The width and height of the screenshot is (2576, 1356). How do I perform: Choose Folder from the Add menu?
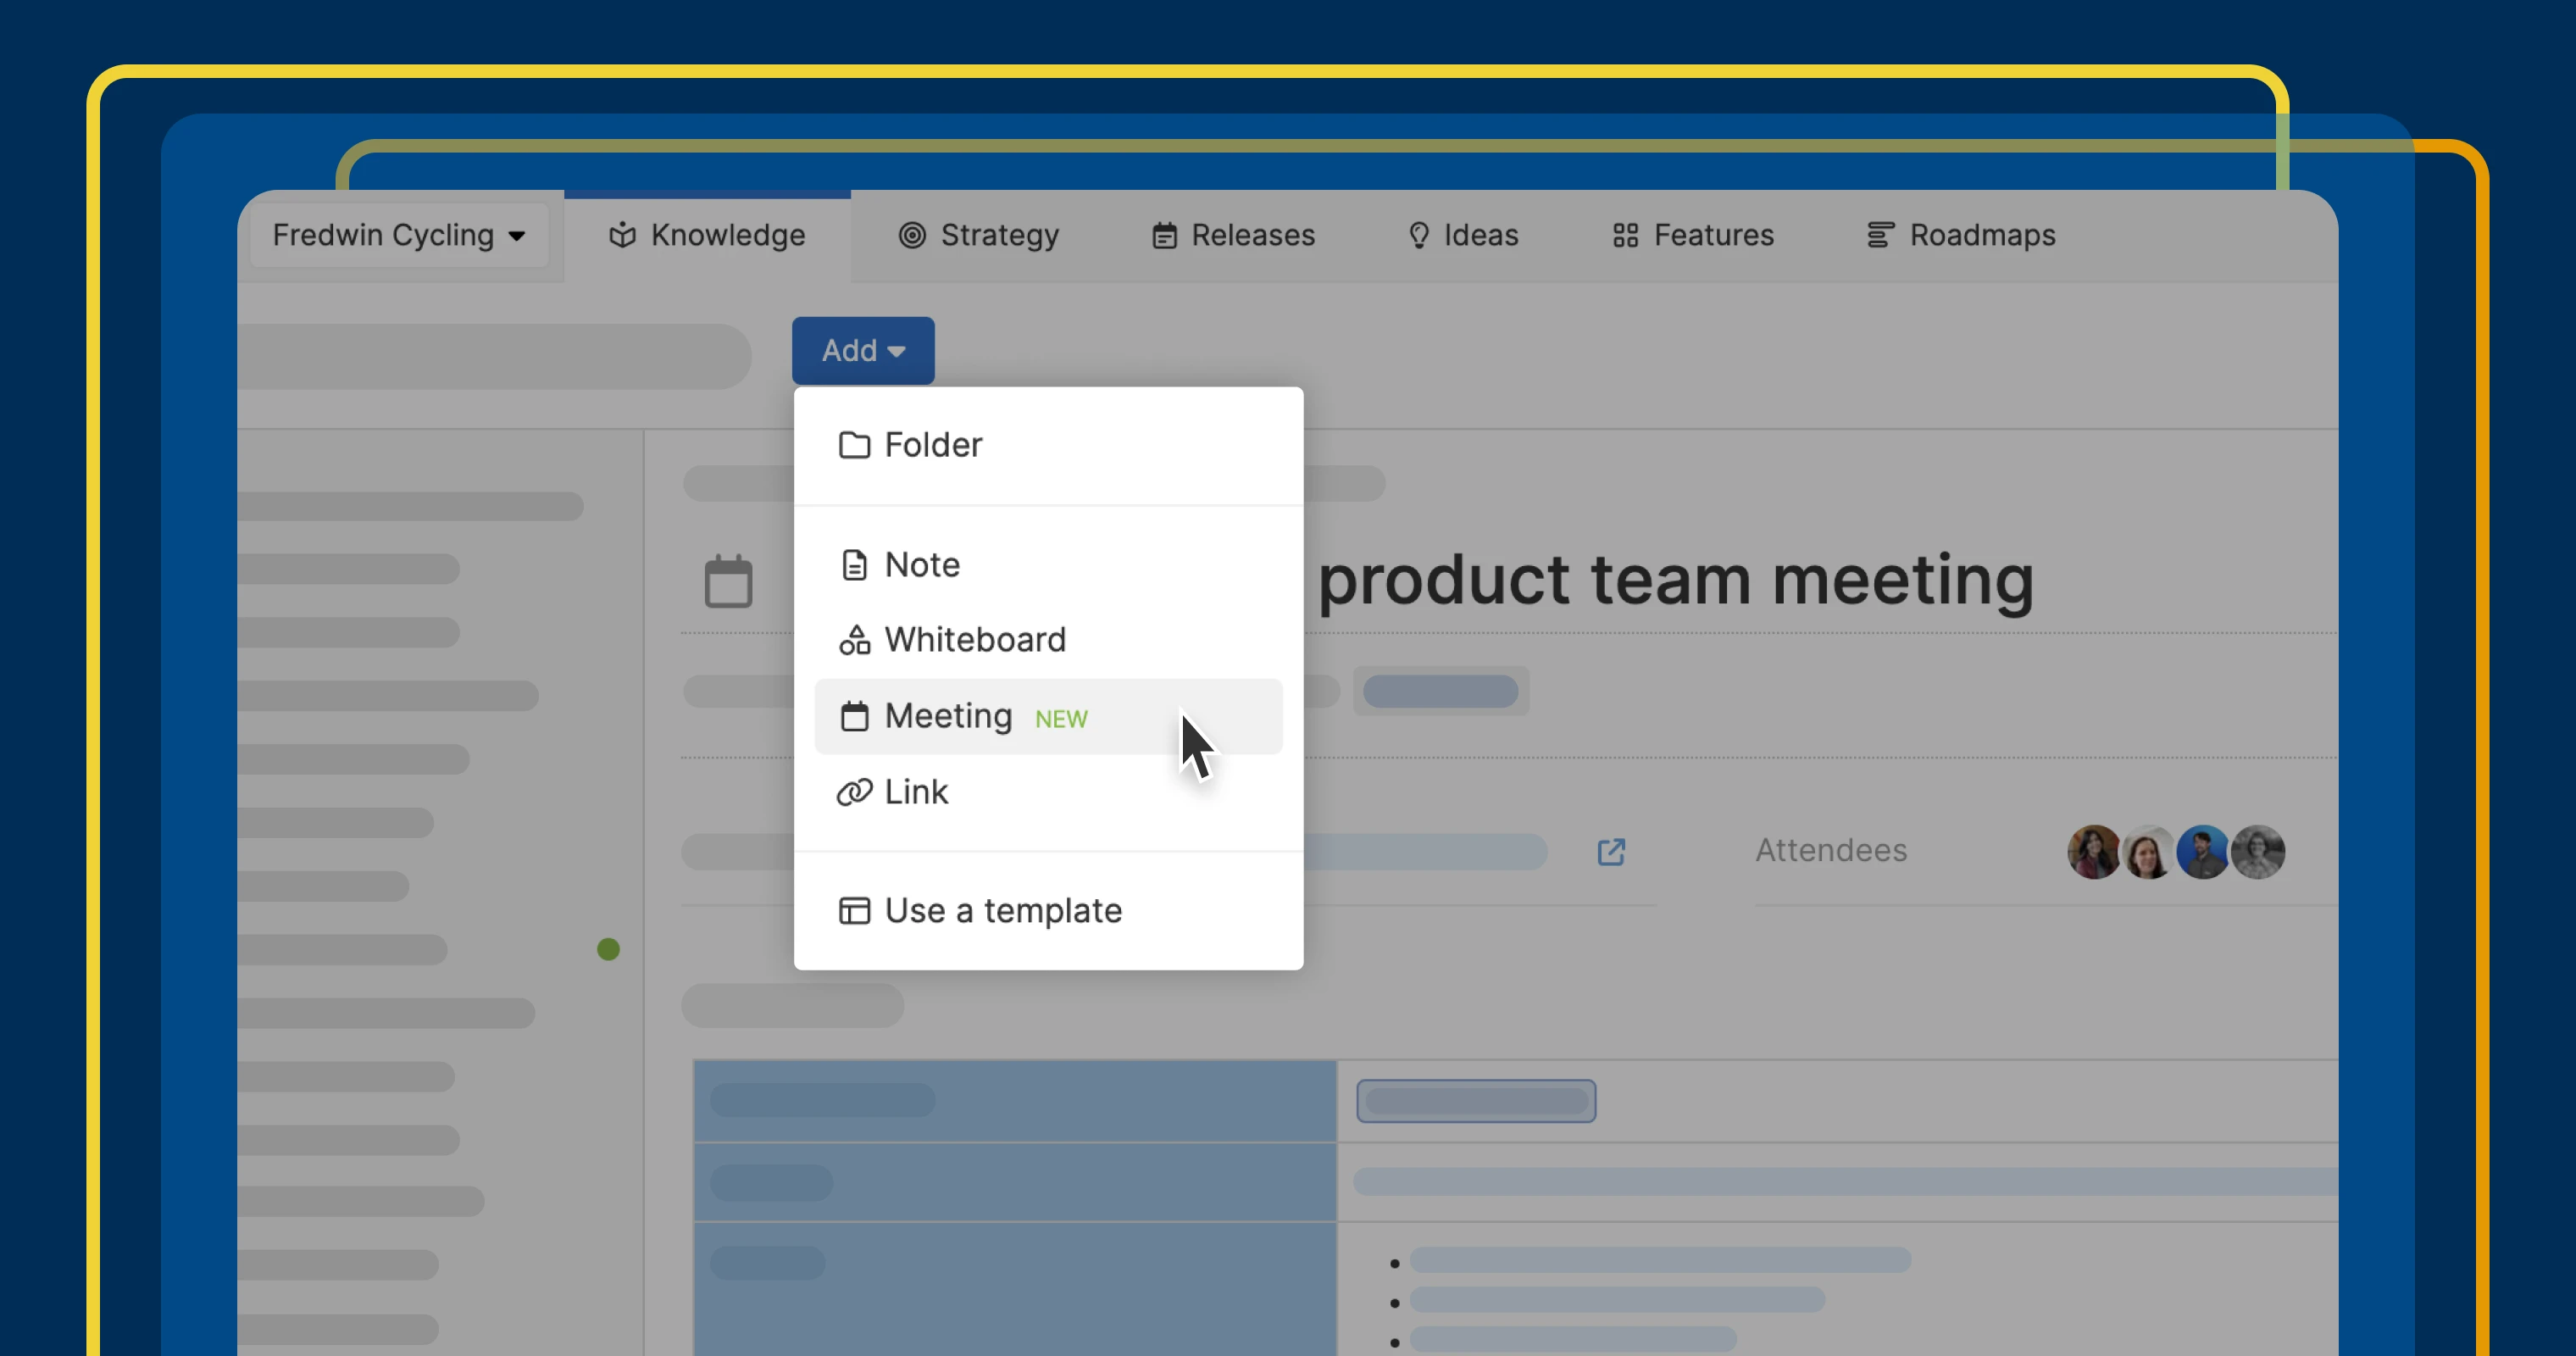point(932,445)
